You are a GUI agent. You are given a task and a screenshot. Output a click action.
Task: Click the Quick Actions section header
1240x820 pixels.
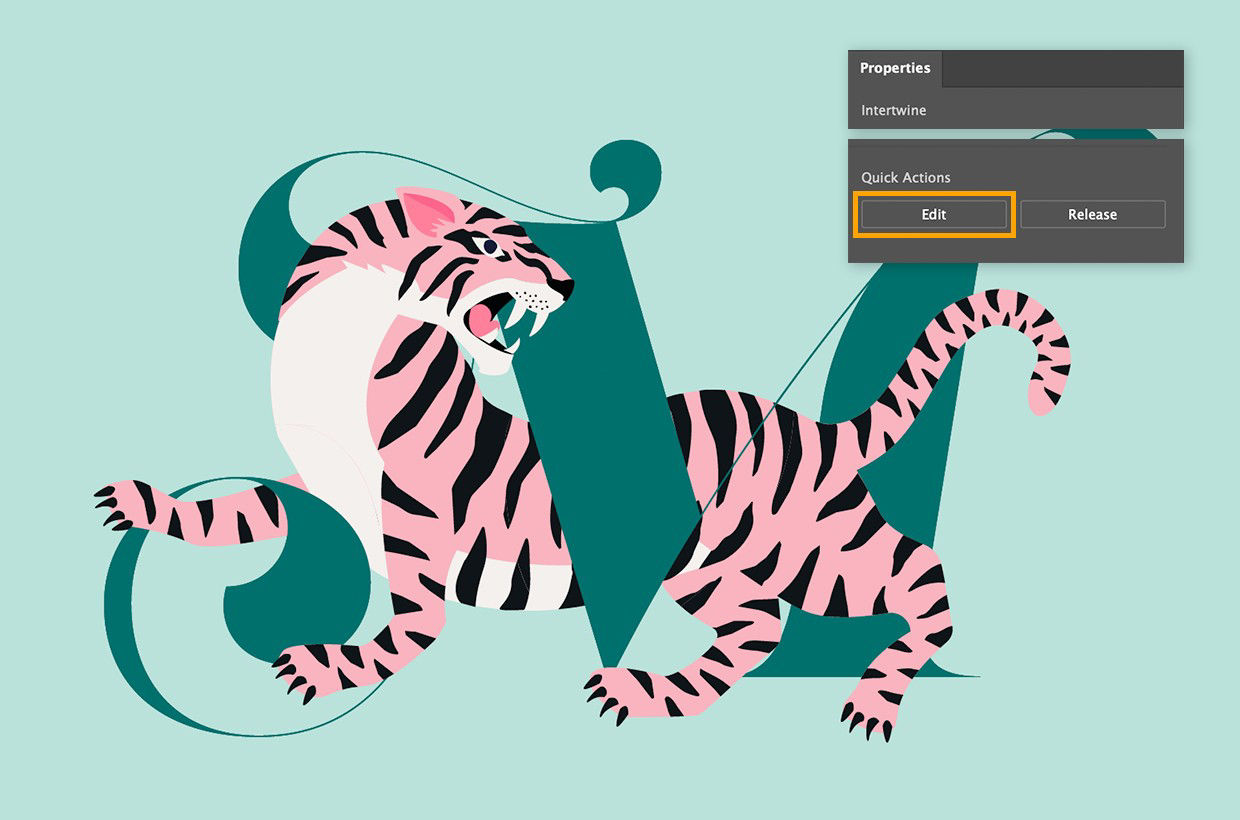tap(905, 177)
